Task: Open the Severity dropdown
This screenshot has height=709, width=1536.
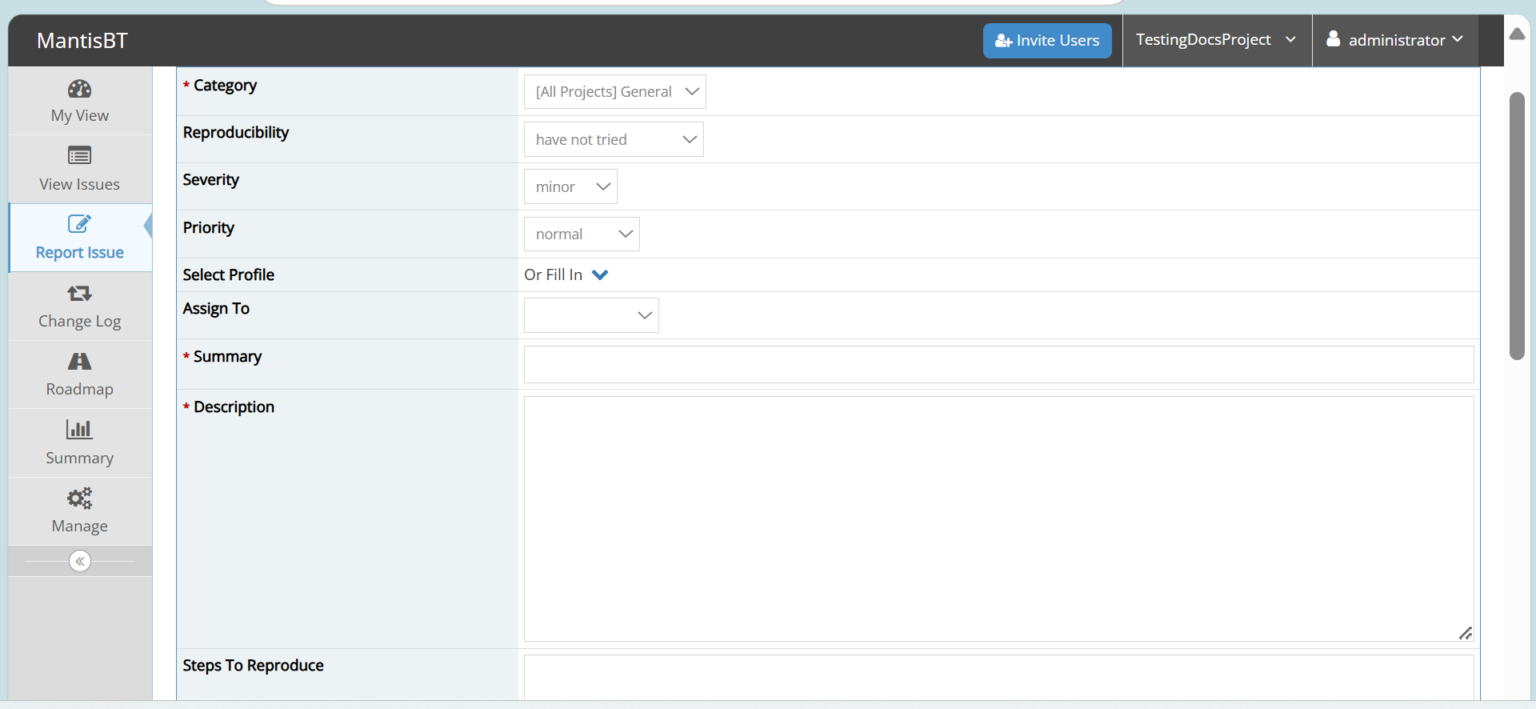Action: pyautogui.click(x=570, y=186)
